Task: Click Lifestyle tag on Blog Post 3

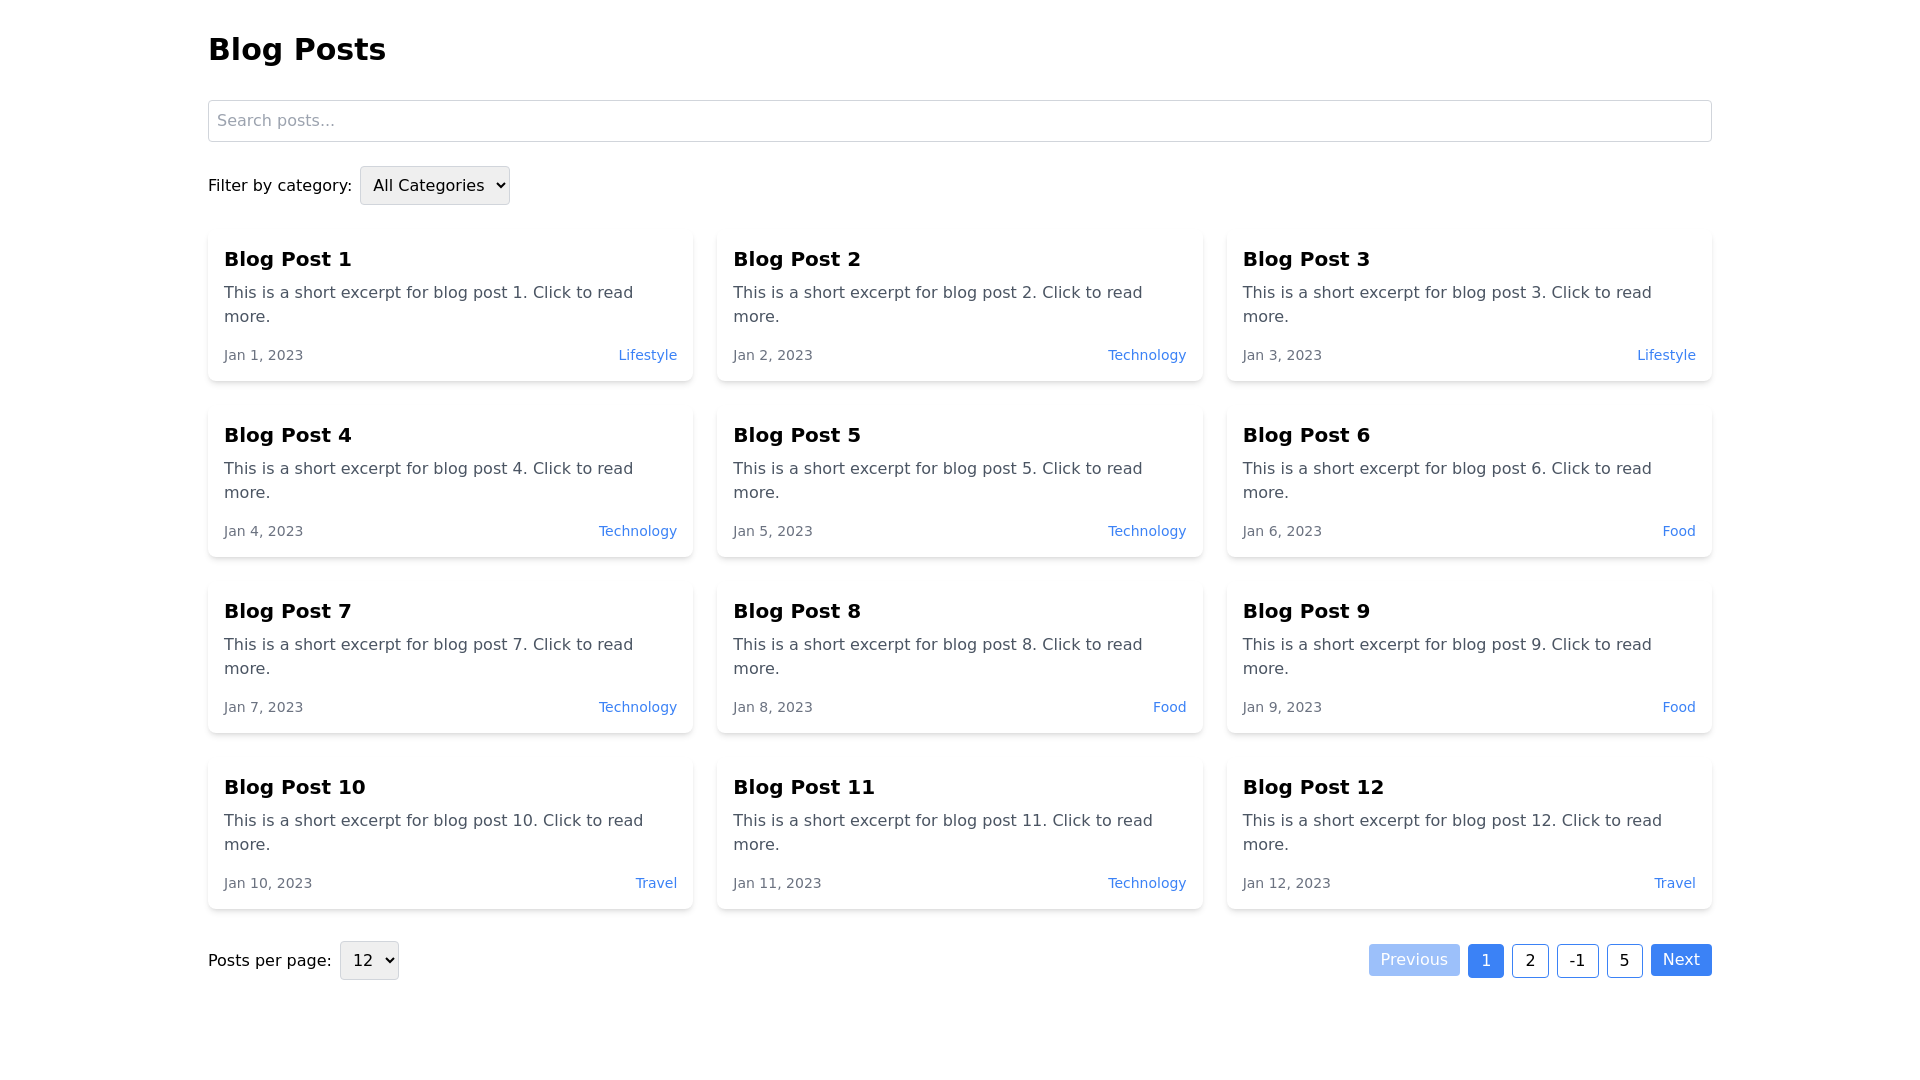Action: tap(1665, 355)
